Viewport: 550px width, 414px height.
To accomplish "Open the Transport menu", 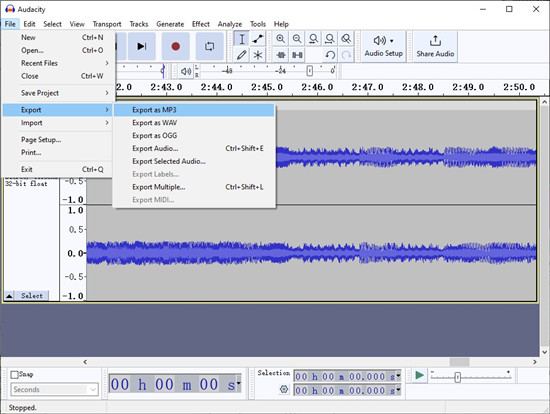I will (107, 24).
